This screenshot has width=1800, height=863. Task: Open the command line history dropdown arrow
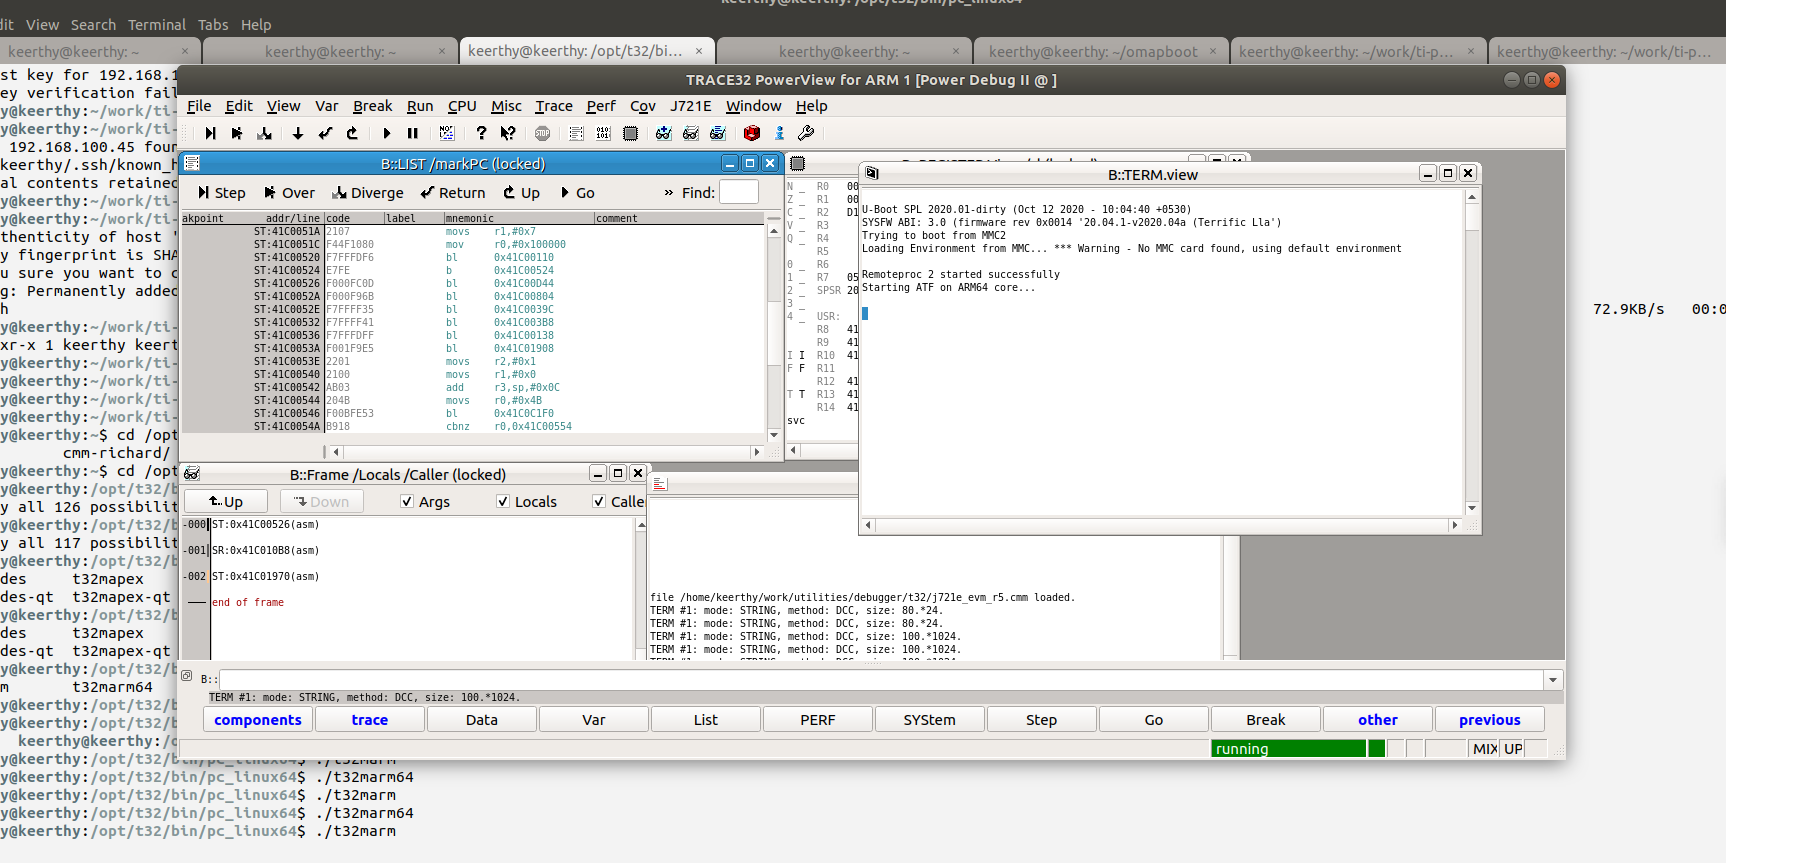click(x=1553, y=680)
